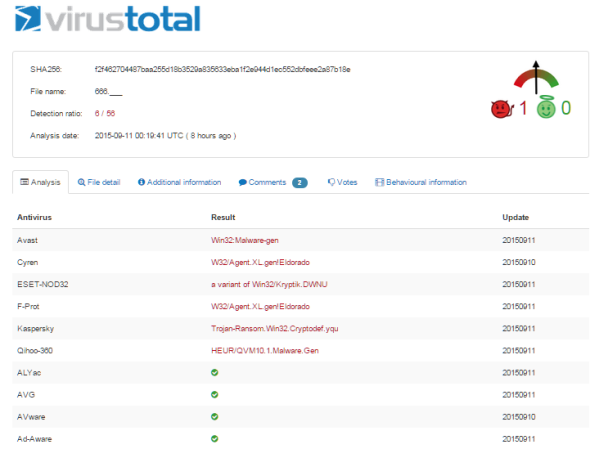
Task: Click Cyren's update date 20150910
Action: pos(518,262)
